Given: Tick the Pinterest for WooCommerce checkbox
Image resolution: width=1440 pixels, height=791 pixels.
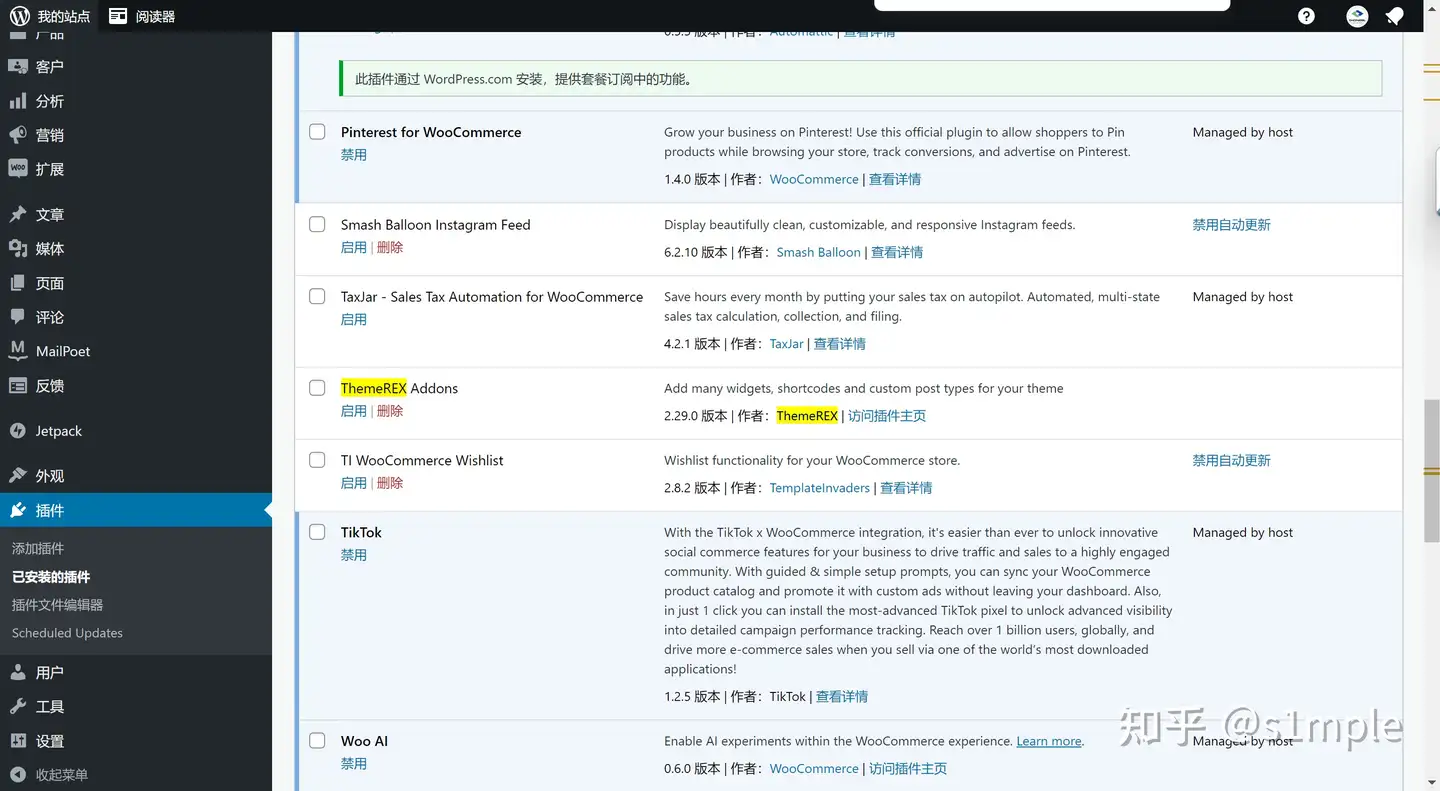Looking at the screenshot, I should (317, 132).
